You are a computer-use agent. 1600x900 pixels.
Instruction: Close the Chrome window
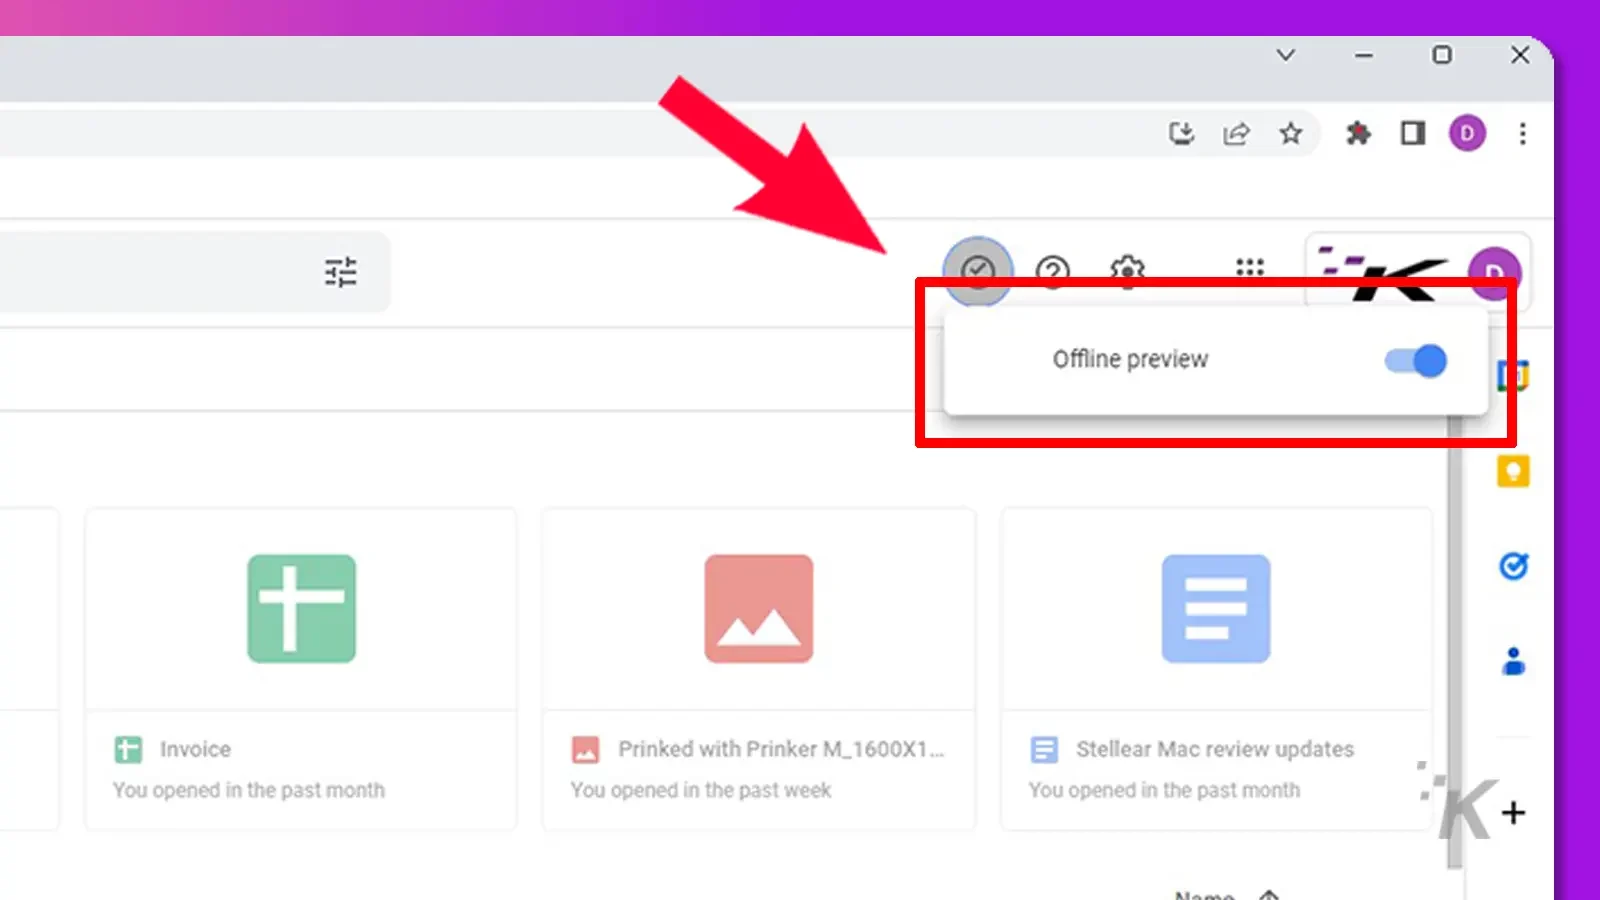(x=1520, y=55)
